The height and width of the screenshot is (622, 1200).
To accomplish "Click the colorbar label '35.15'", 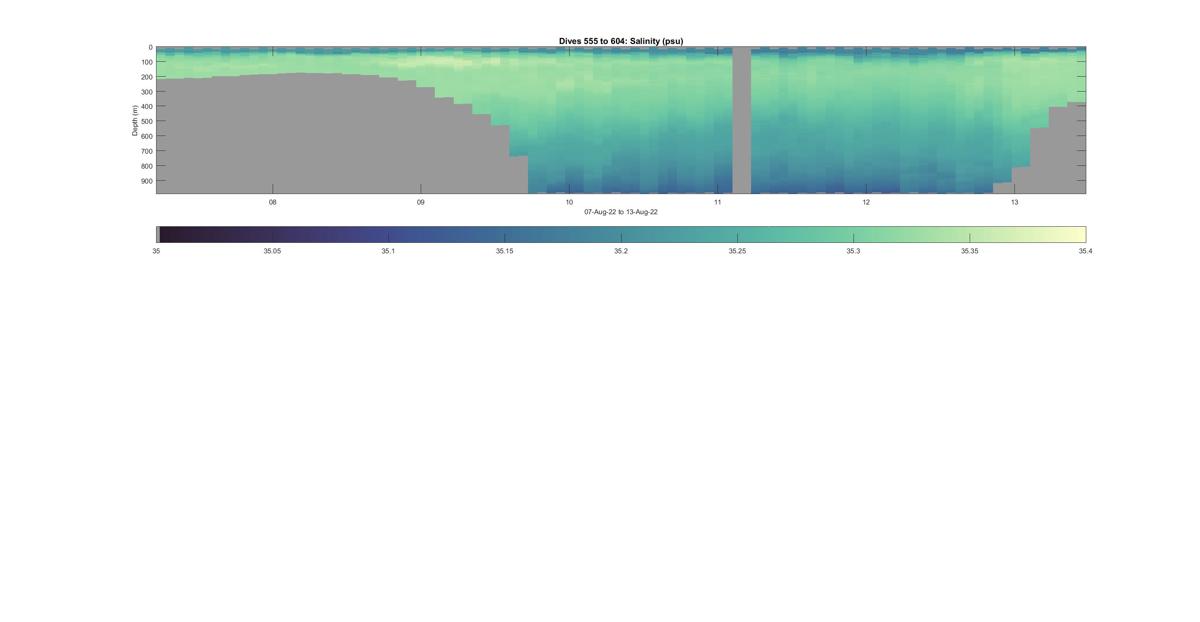I will pos(504,251).
